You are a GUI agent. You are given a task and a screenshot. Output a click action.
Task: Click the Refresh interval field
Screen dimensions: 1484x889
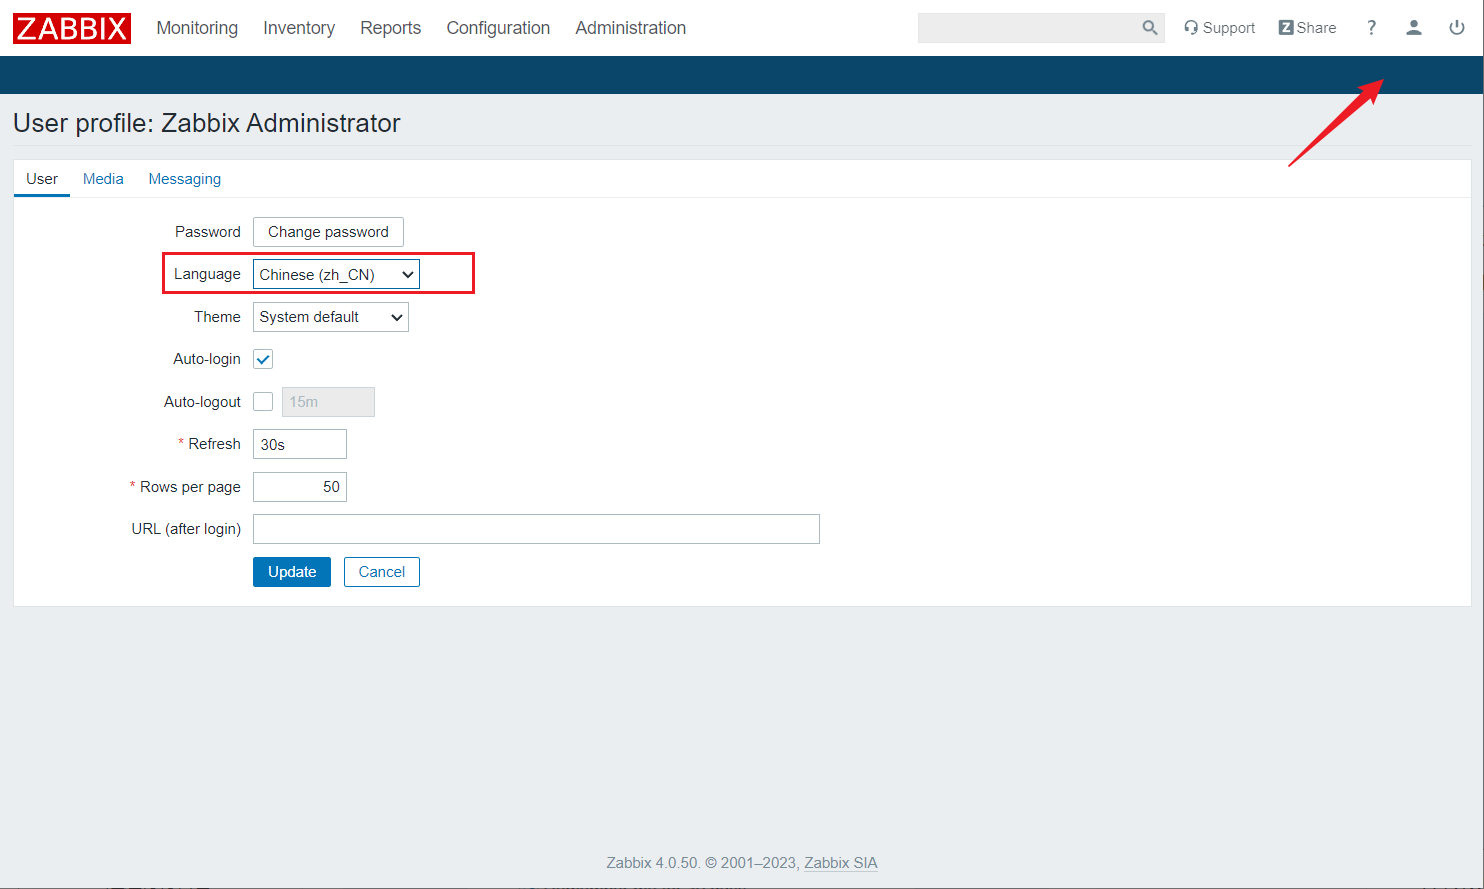coord(300,444)
